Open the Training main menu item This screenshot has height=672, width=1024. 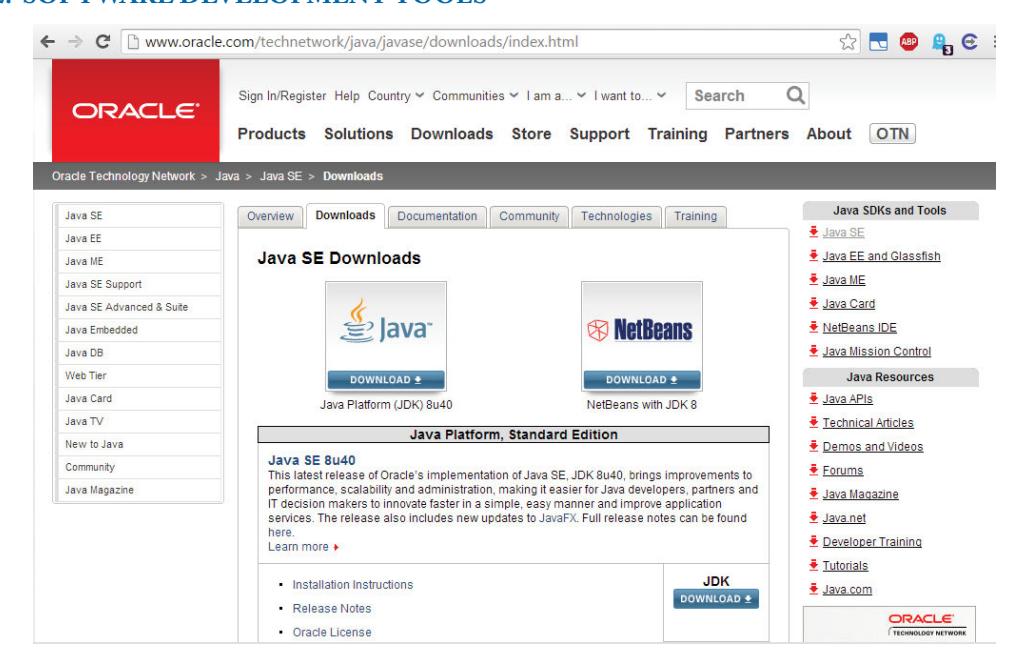[677, 134]
